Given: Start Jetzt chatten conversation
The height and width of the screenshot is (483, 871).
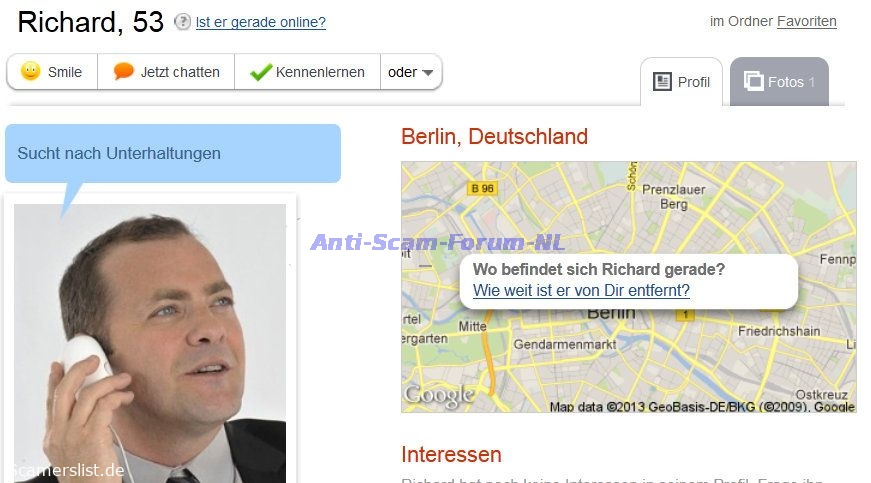Looking at the screenshot, I should [166, 72].
